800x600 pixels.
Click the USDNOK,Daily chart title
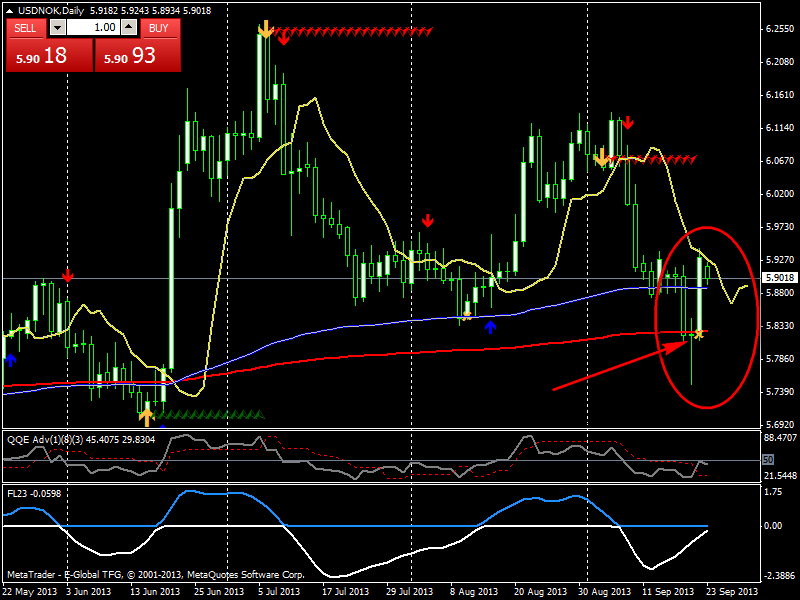(x=51, y=11)
